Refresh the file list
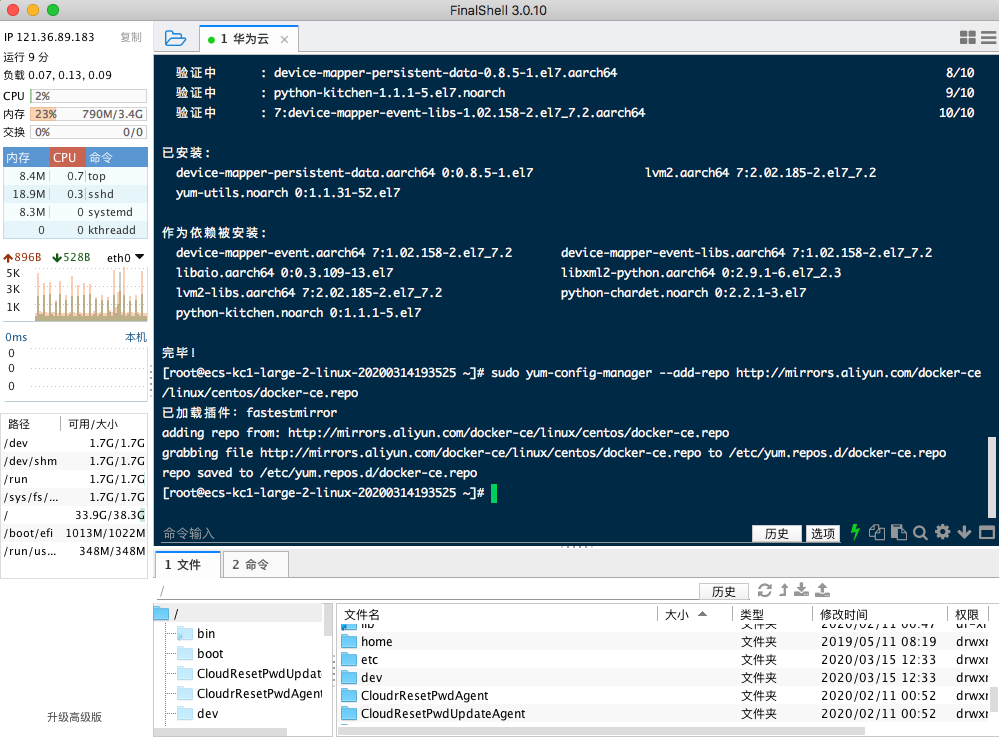Image resolution: width=999 pixels, height=737 pixels. point(765,590)
